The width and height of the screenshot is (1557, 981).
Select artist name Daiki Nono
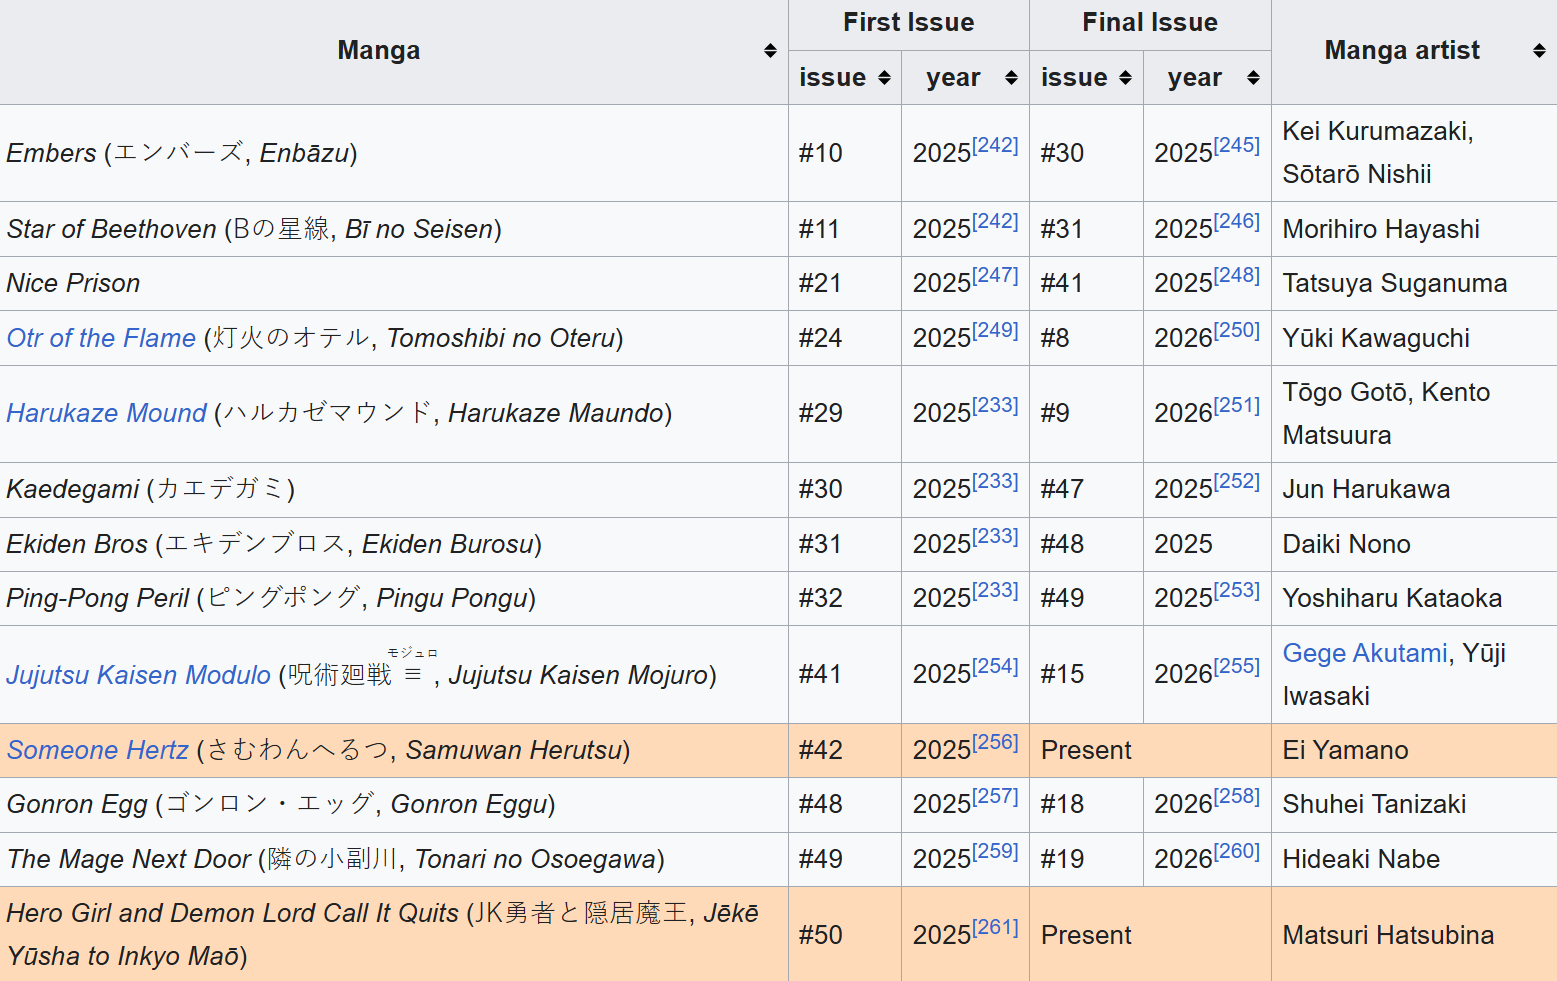pos(1346,544)
